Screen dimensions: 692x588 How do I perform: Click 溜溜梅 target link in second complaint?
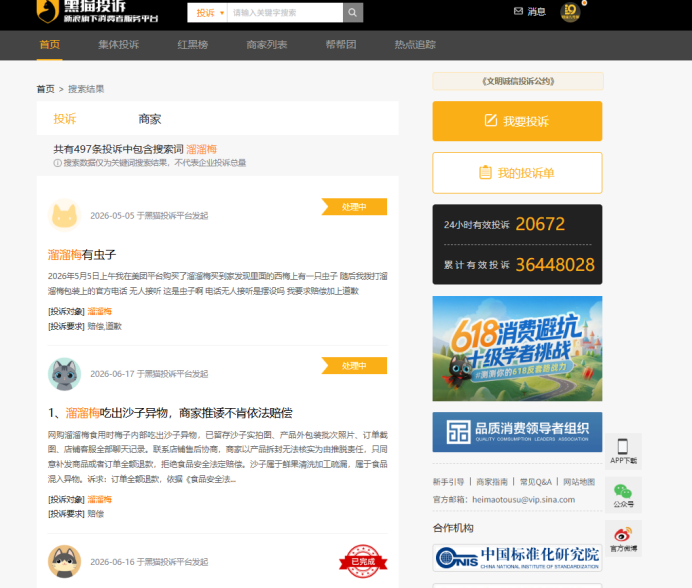[x=99, y=499]
